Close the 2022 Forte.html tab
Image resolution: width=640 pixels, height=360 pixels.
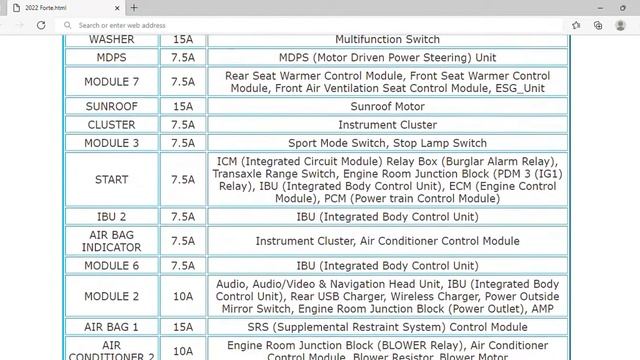(117, 8)
